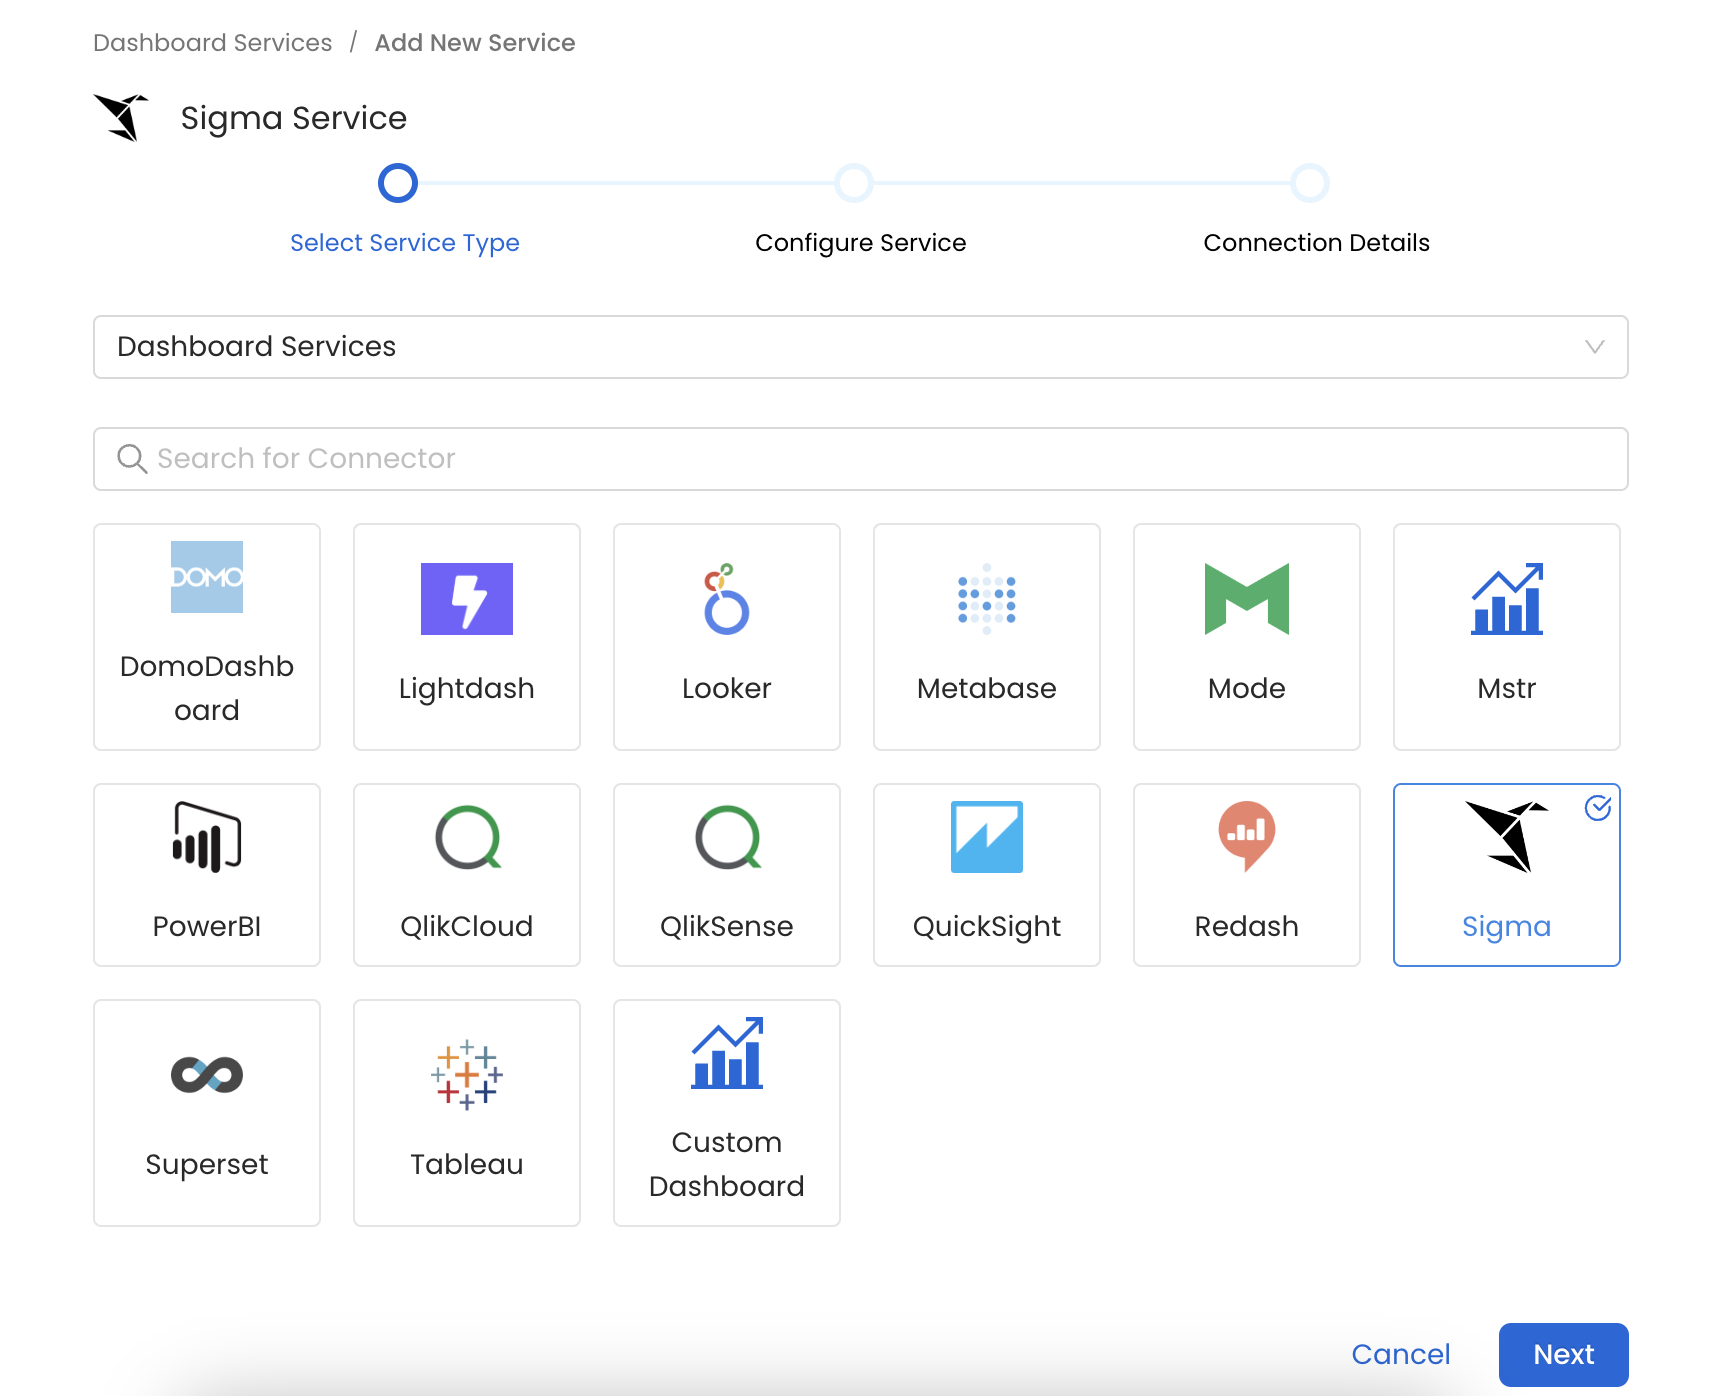Pick the Tableau plus-sign logo
1716x1396 pixels.
466,1075
